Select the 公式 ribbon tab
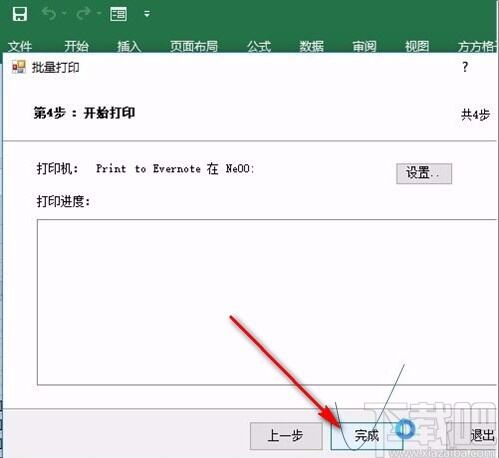This screenshot has height=458, width=499. pos(259,46)
